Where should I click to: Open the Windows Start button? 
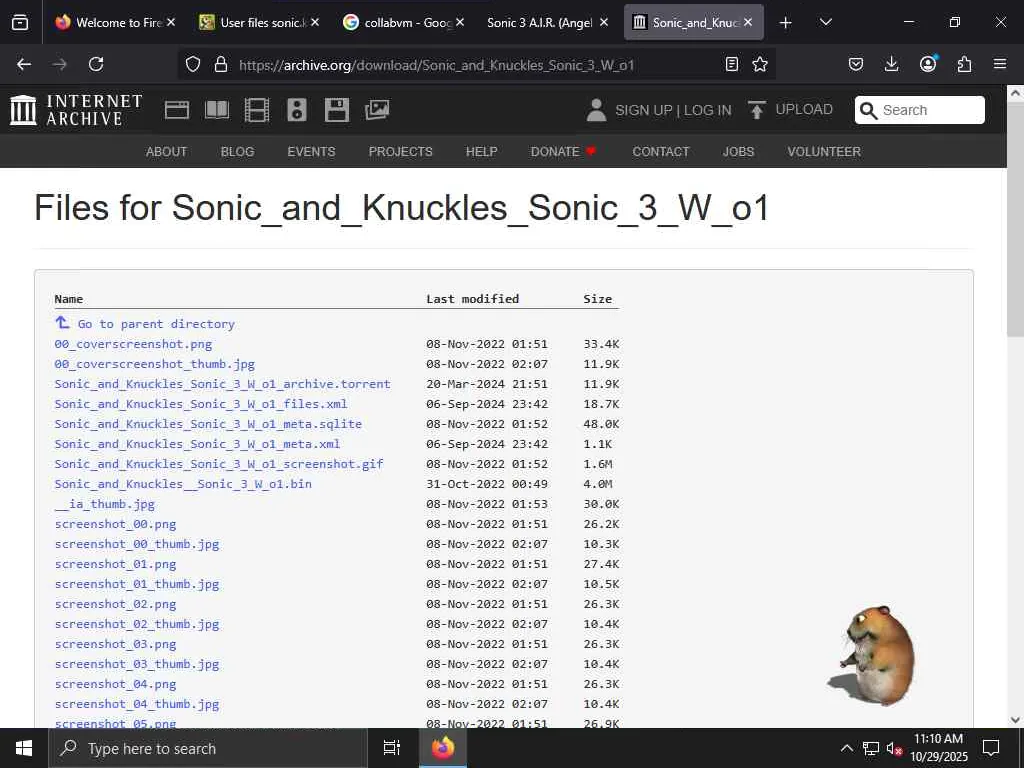[24, 748]
